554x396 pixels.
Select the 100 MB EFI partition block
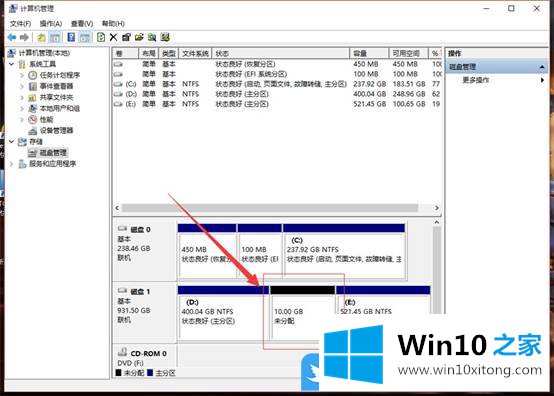(260, 251)
